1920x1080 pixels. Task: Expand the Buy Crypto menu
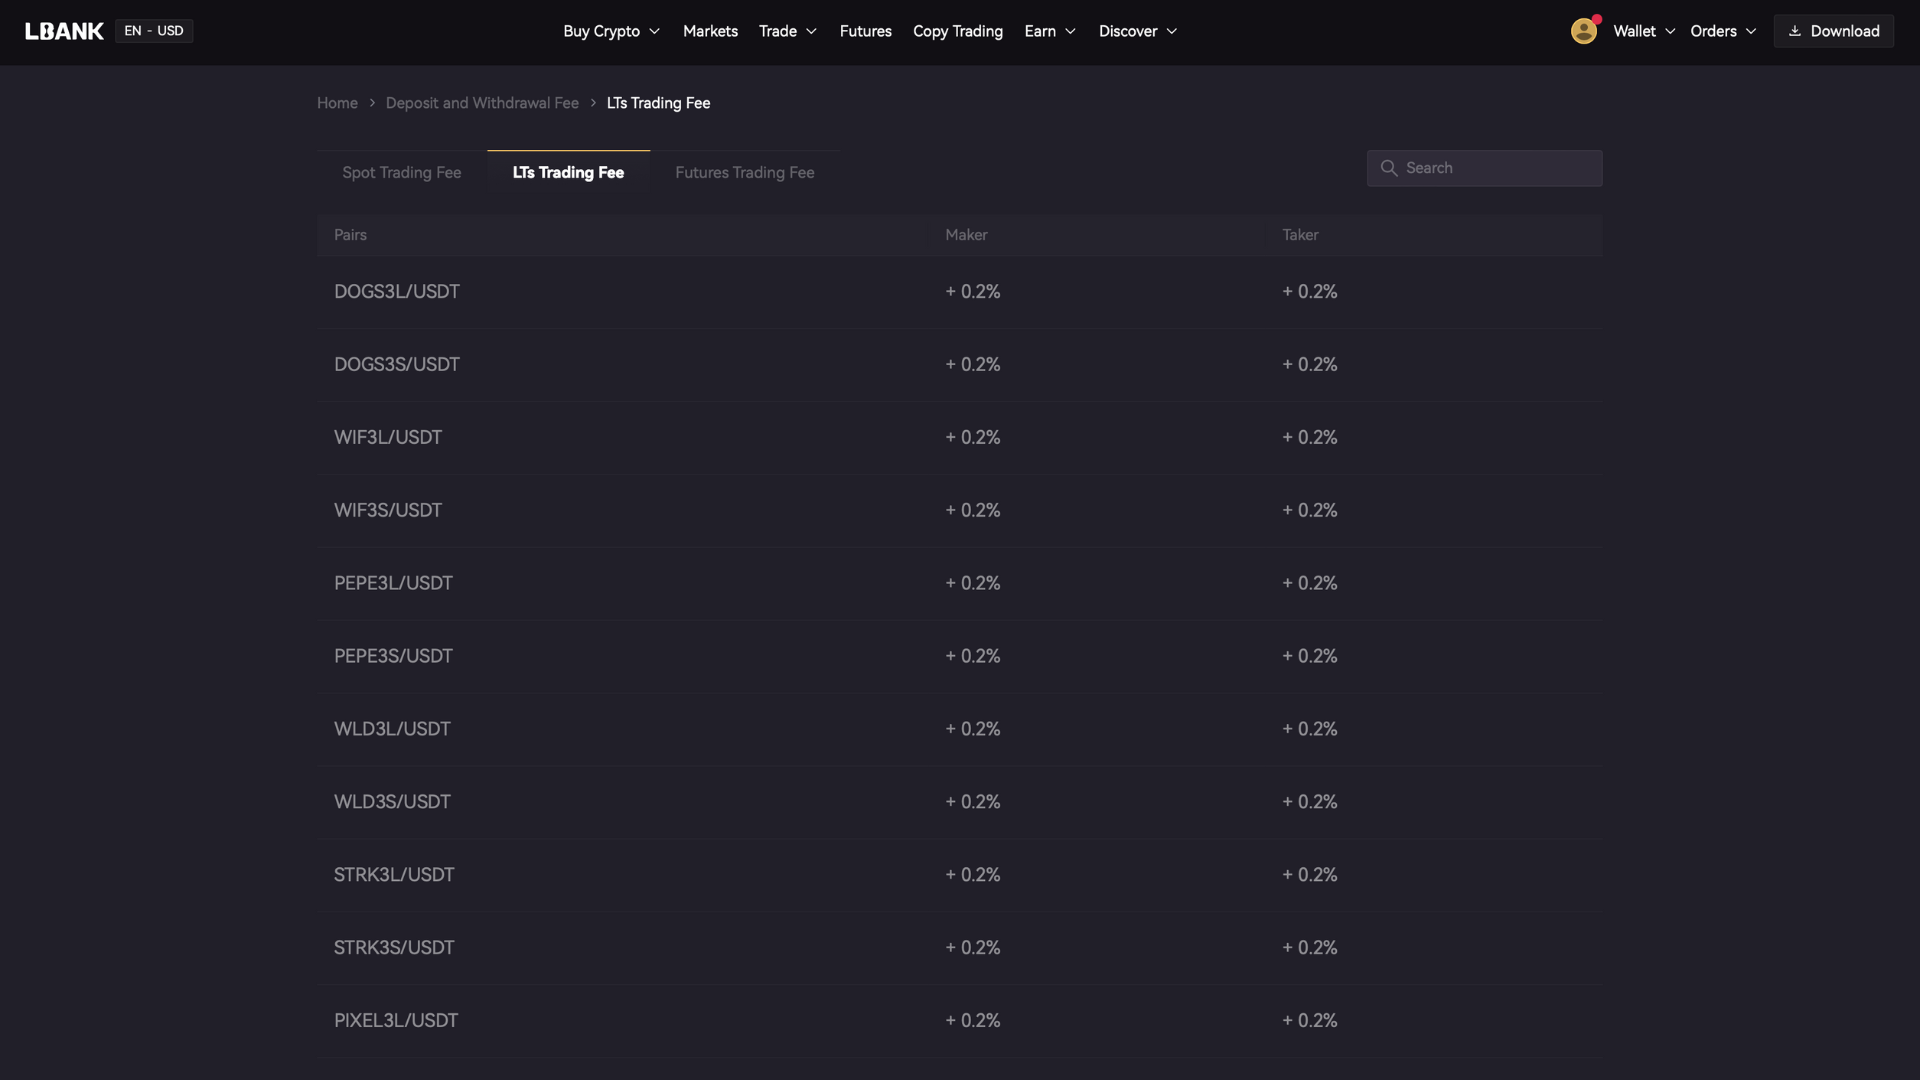(x=611, y=31)
